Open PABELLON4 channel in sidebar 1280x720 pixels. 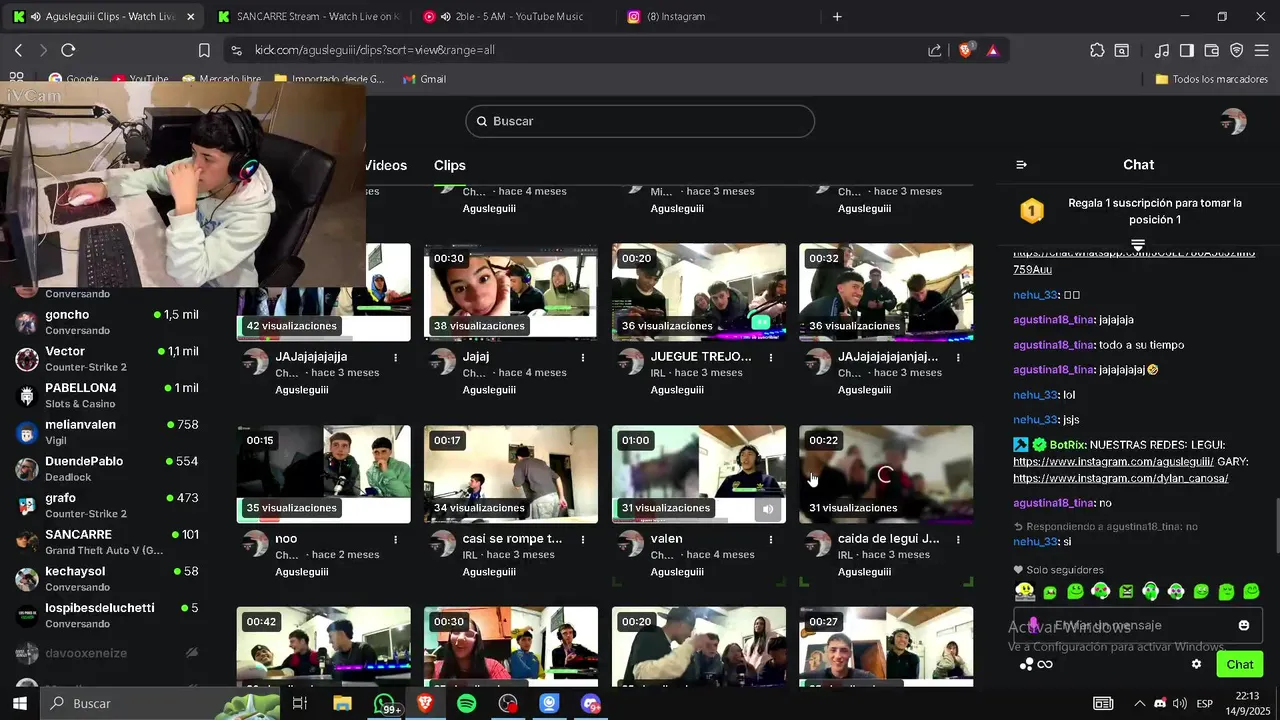coord(107,395)
